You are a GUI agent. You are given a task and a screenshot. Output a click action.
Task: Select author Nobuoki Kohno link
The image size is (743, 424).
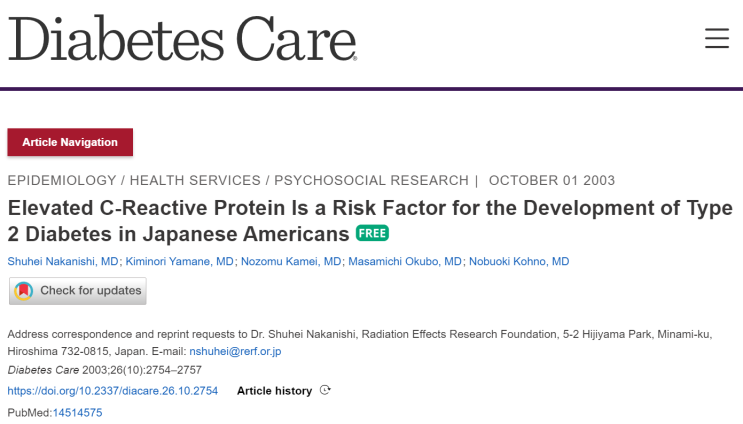(x=519, y=261)
